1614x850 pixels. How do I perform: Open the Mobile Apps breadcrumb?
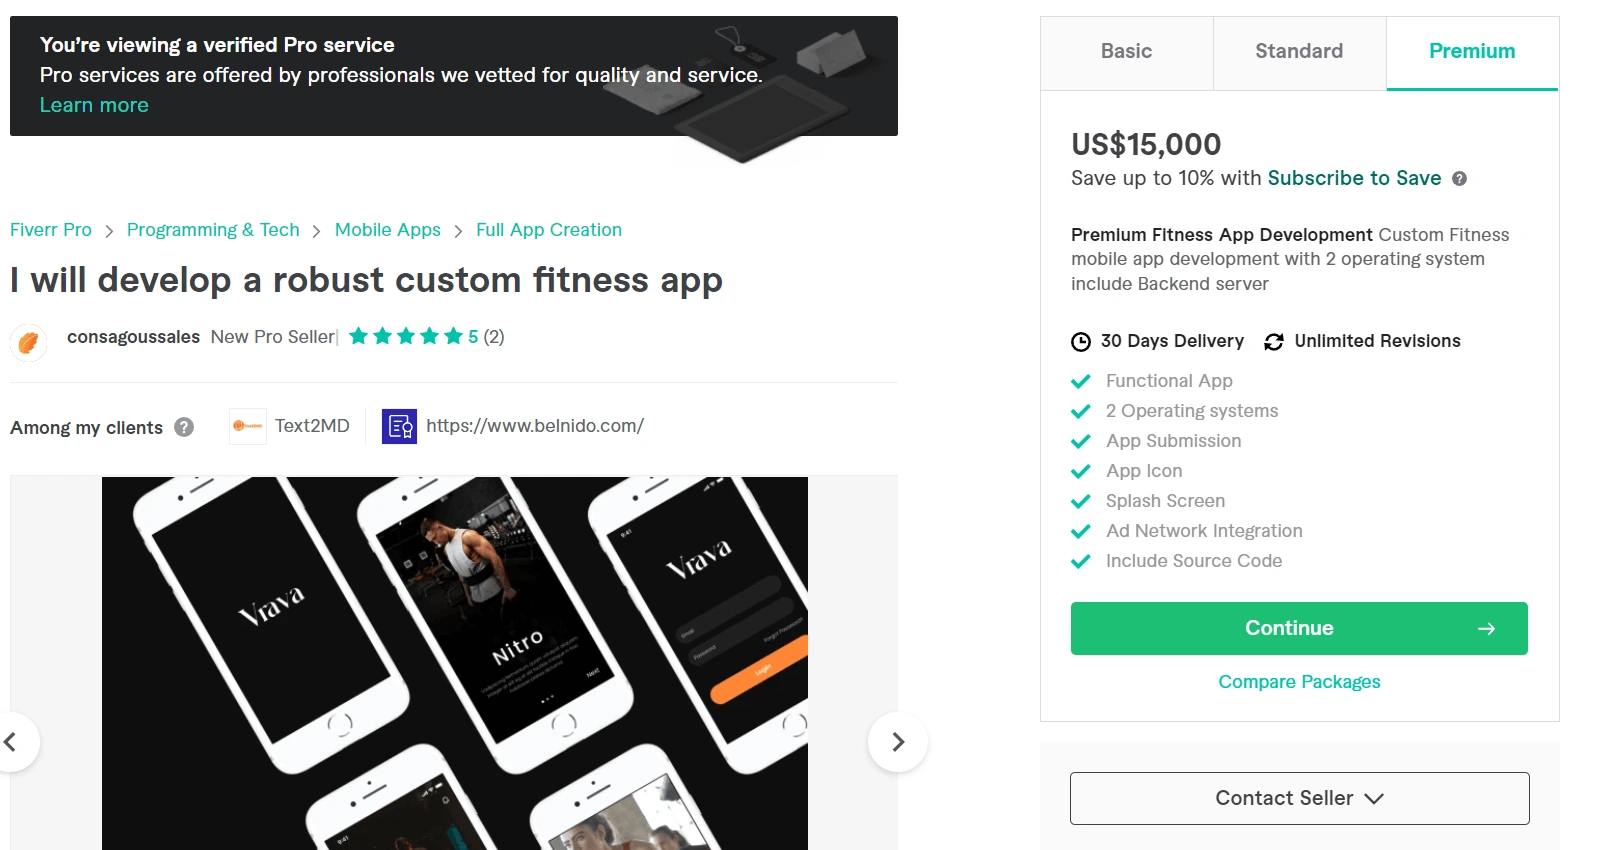(387, 230)
